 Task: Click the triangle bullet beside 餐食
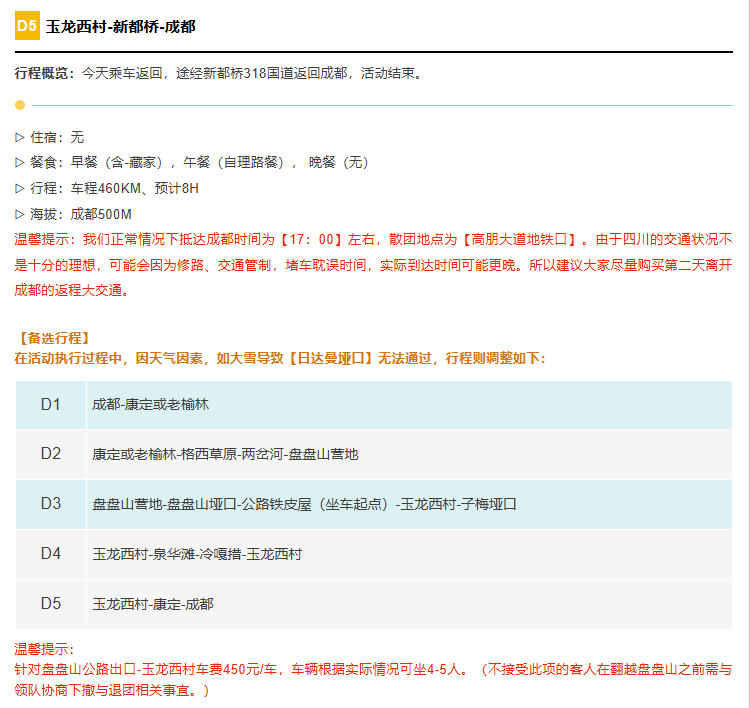pos(20,163)
